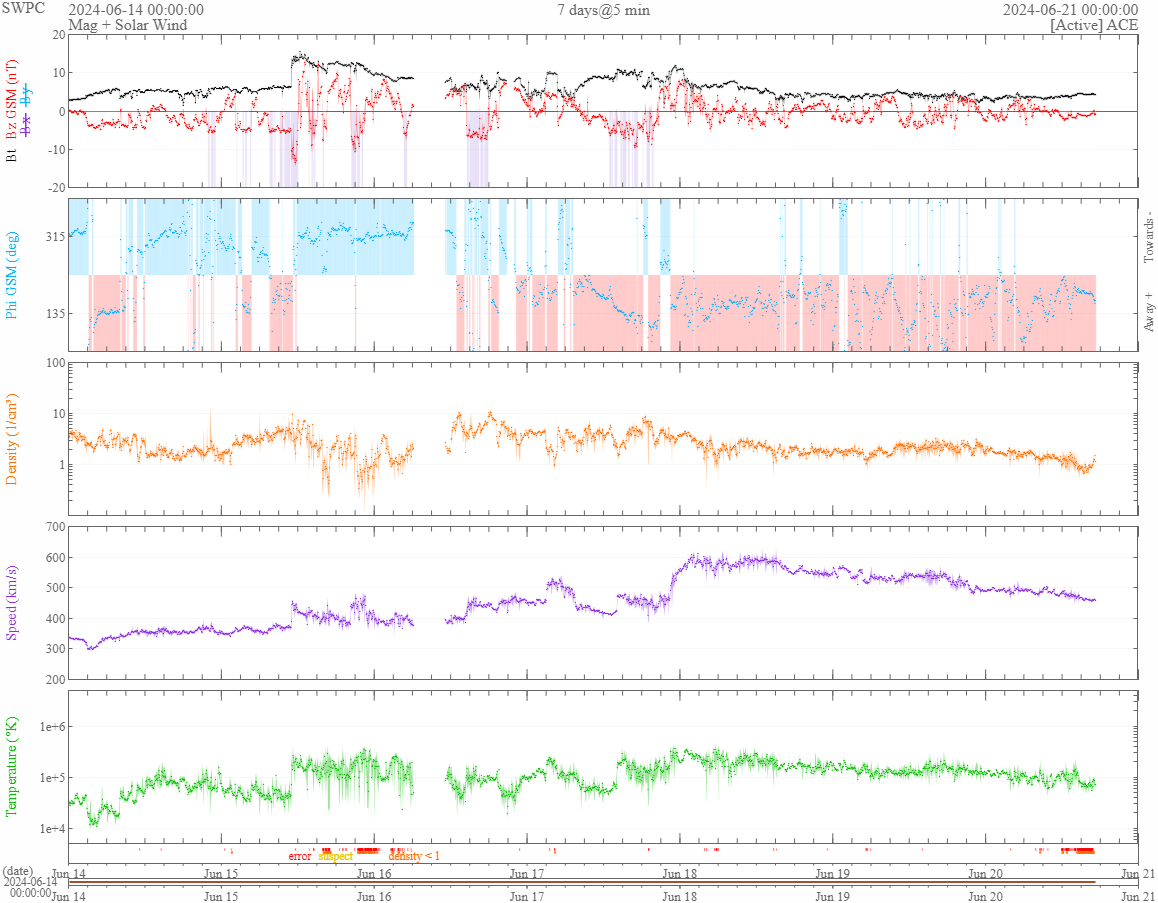Click the brown zoom range bar at bottom
The image size is (1158, 903).
(582, 882)
